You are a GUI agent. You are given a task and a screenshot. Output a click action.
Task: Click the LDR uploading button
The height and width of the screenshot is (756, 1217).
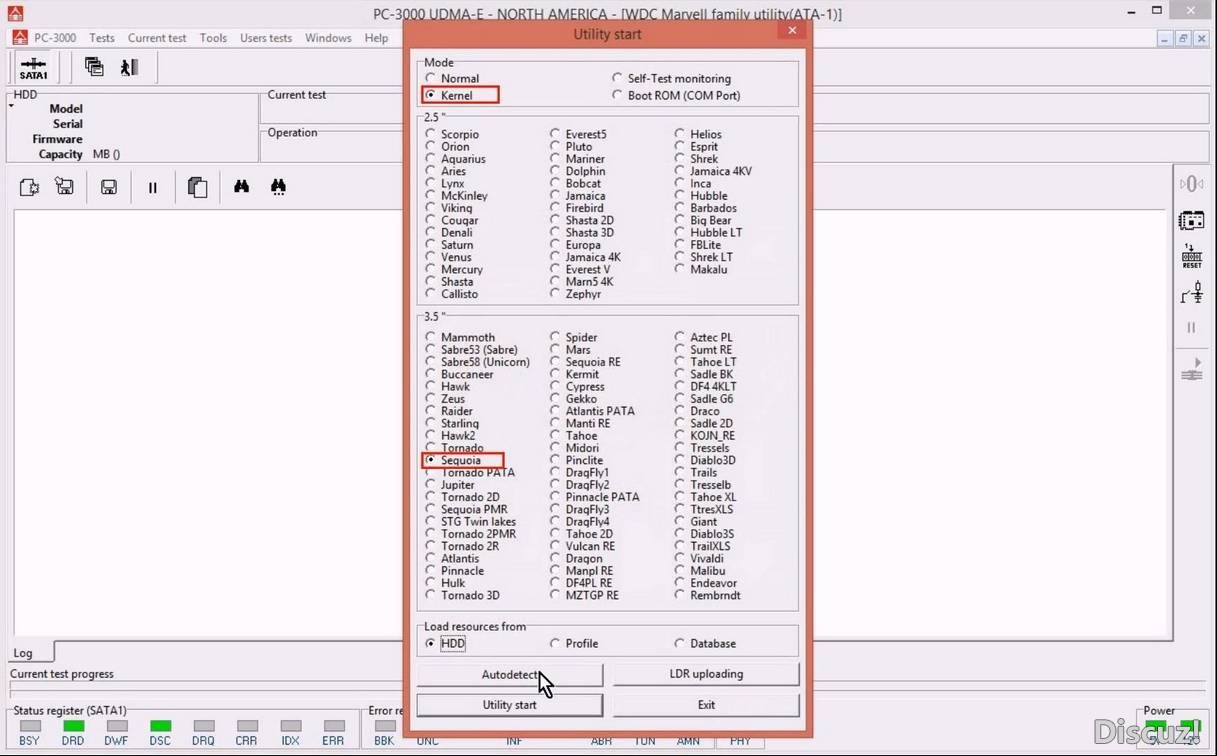coord(706,674)
